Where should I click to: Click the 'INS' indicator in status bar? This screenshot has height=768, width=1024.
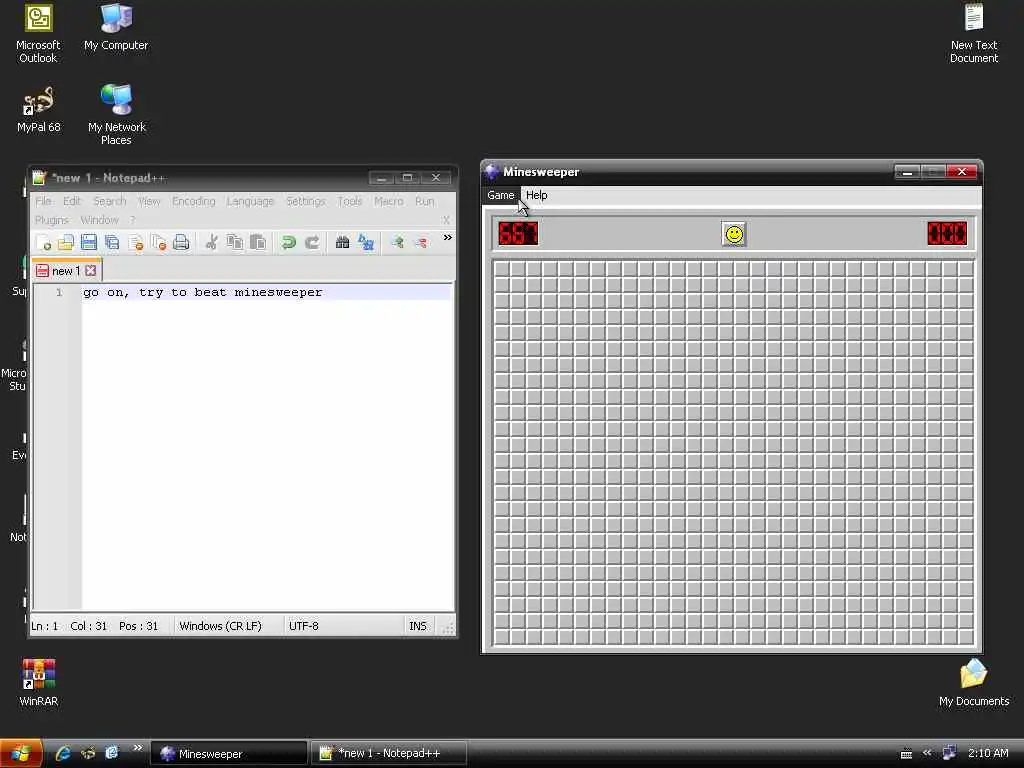click(417, 626)
